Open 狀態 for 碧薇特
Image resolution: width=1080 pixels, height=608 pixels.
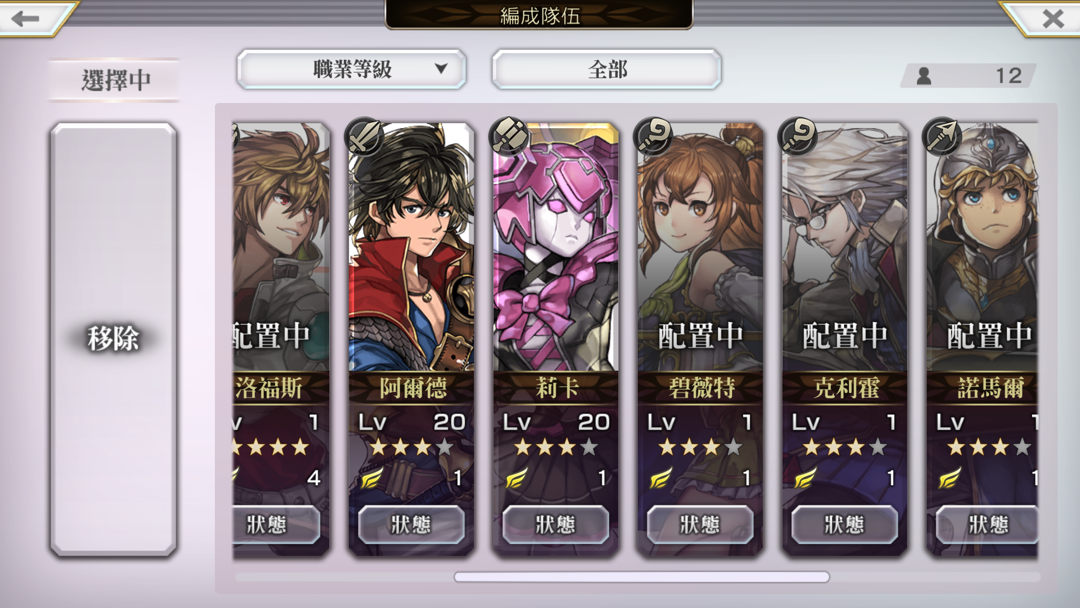tap(700, 525)
